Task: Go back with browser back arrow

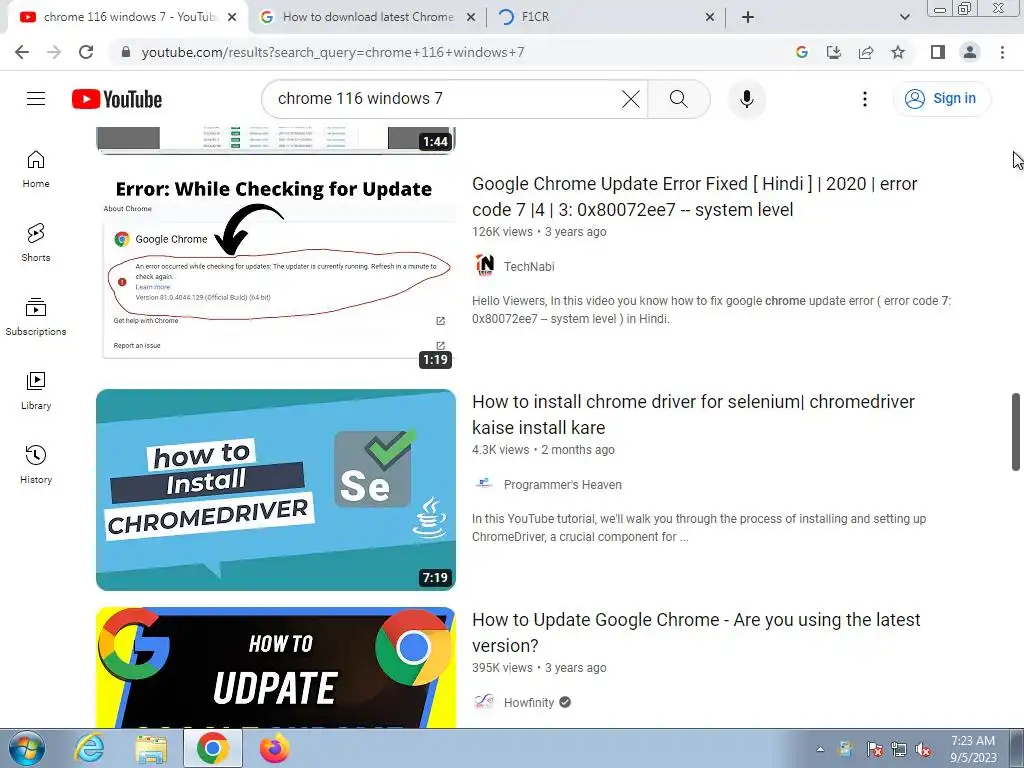Action: point(22,52)
